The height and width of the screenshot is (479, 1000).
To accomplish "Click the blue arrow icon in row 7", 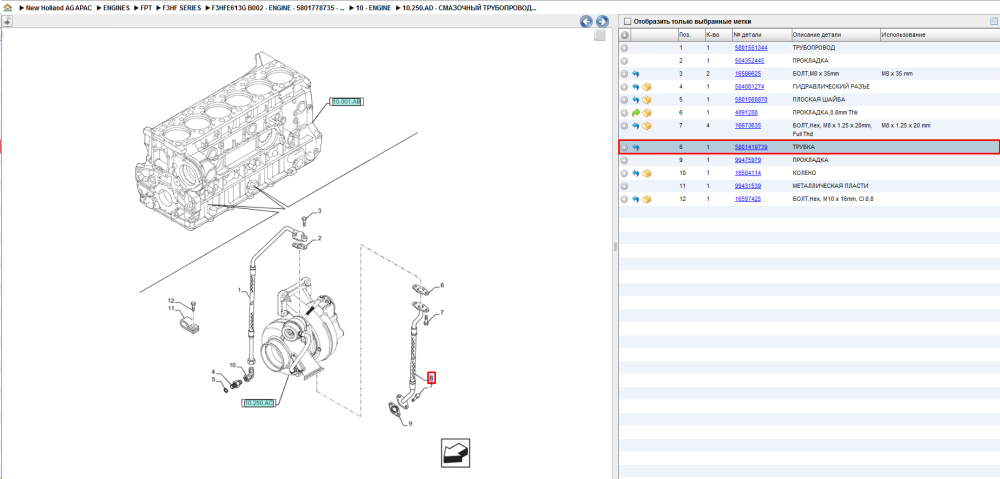I will pos(636,126).
